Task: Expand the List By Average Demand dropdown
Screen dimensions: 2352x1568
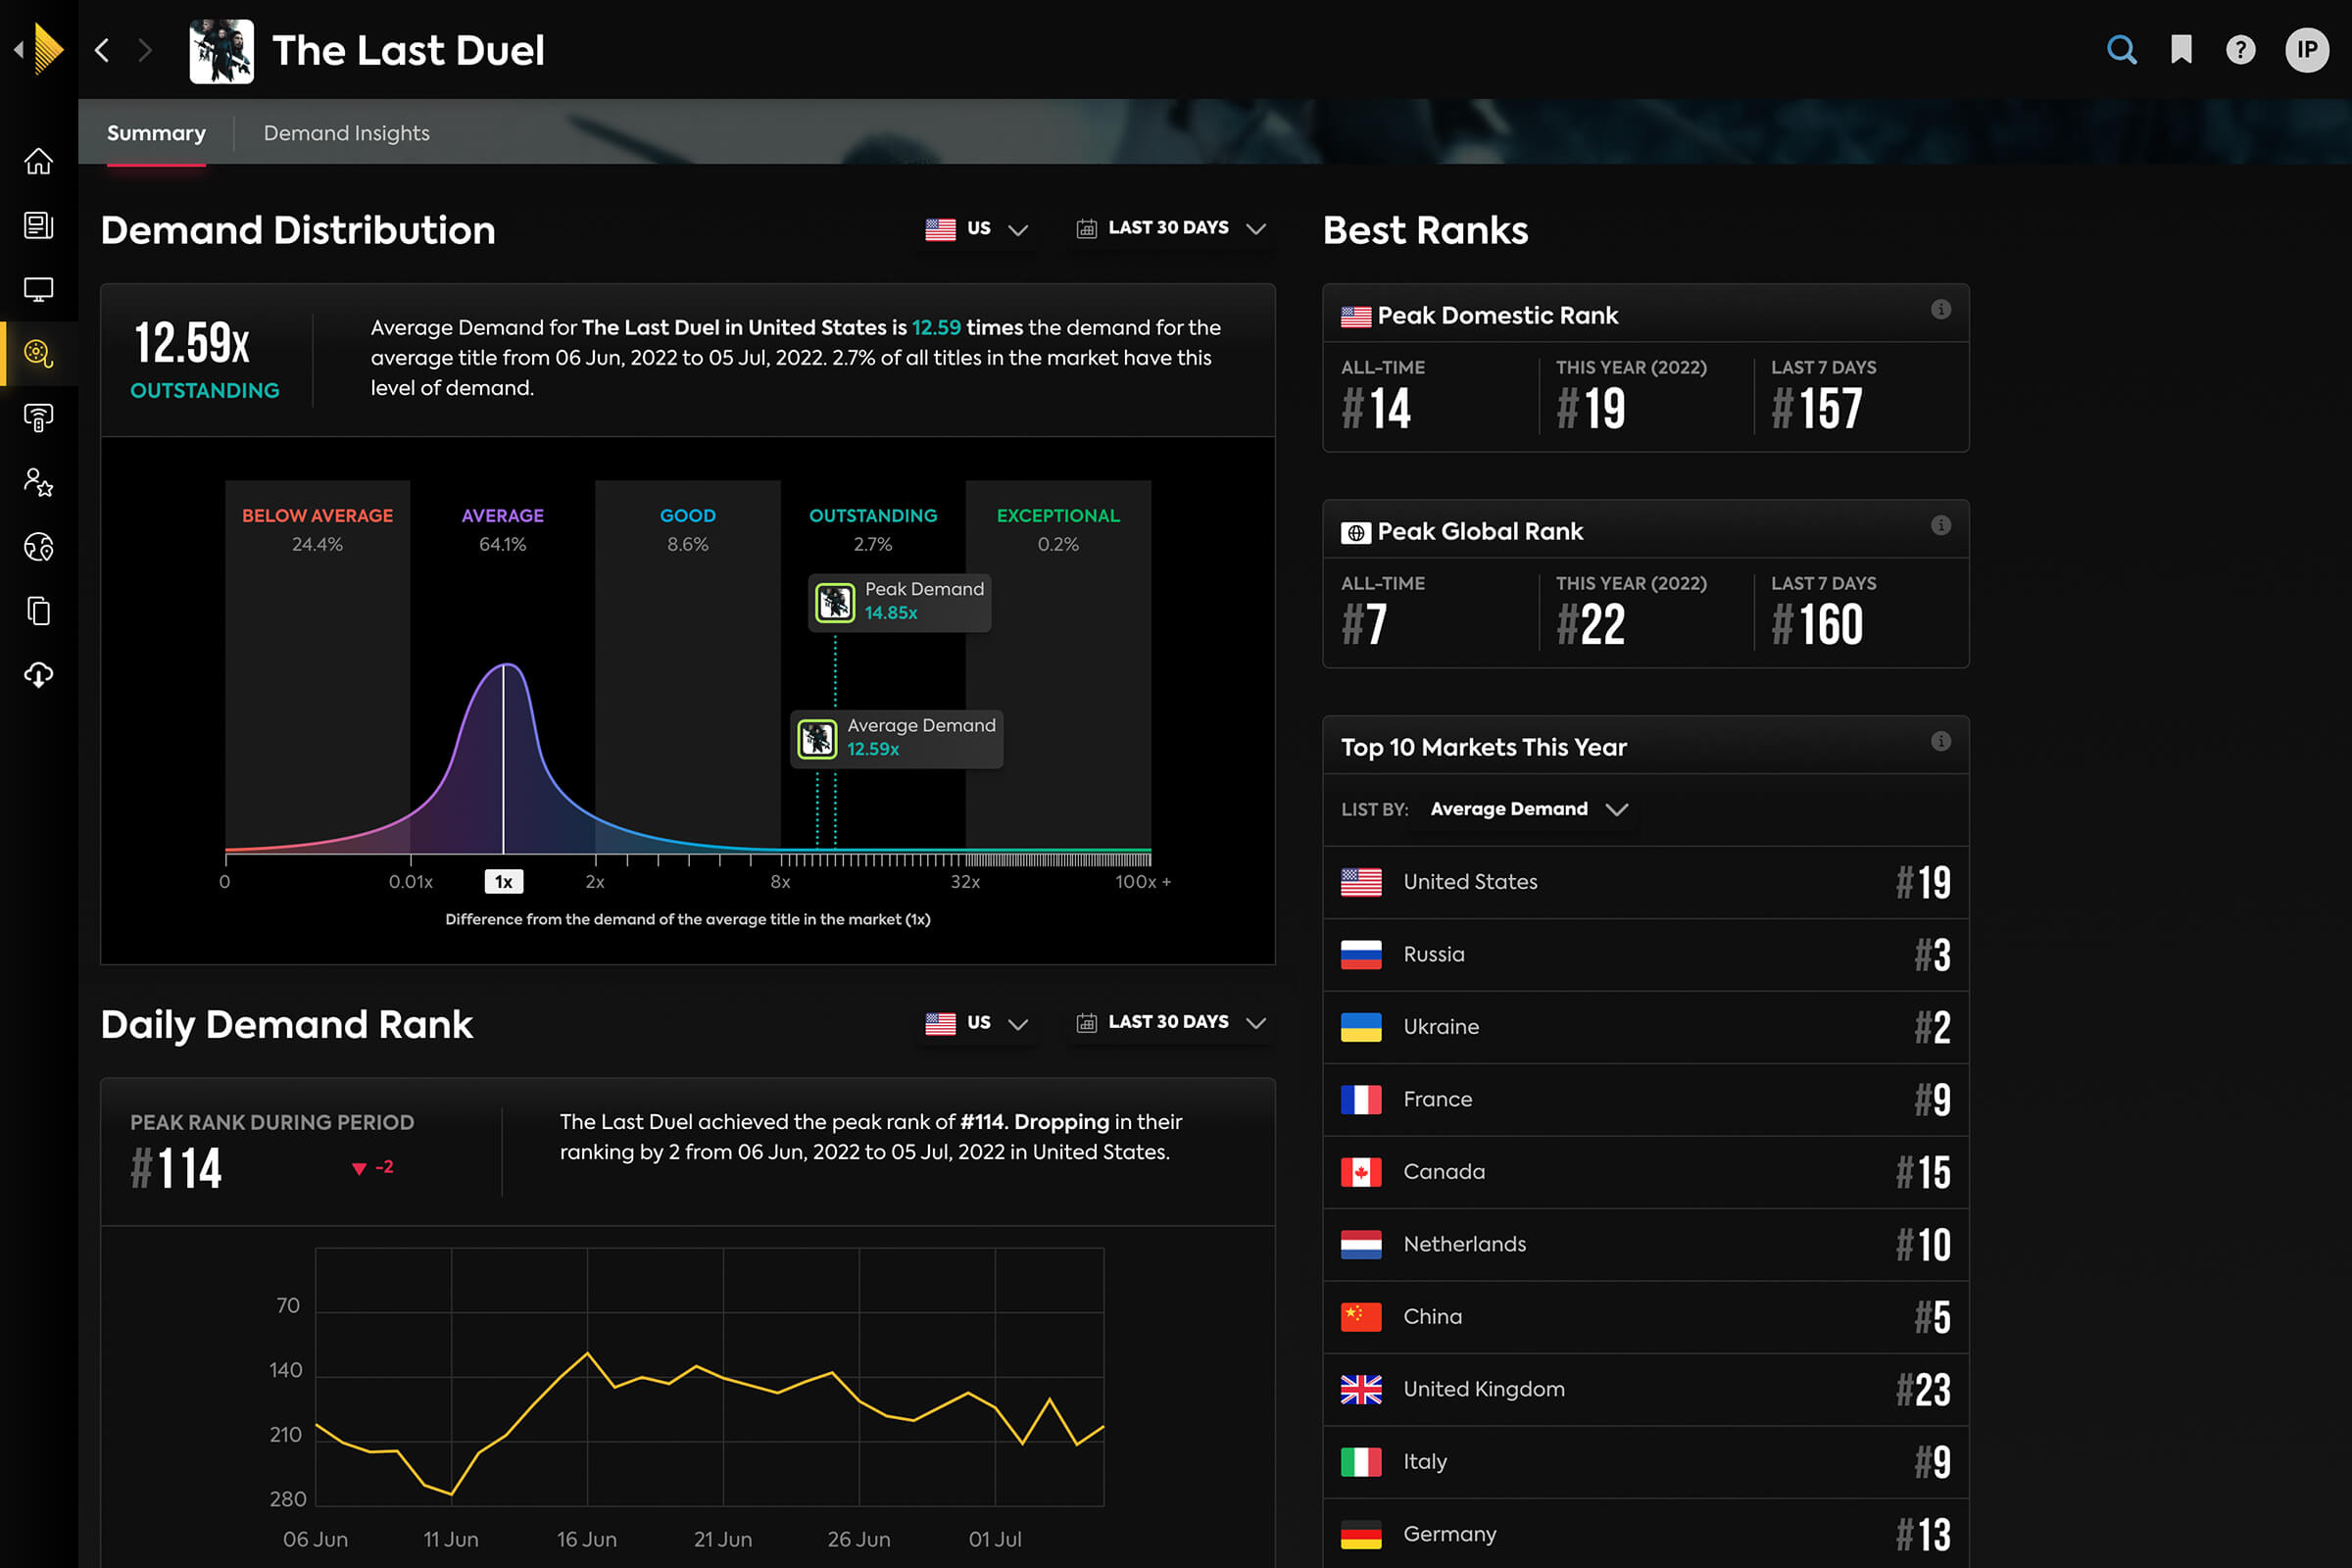Action: [1529, 809]
